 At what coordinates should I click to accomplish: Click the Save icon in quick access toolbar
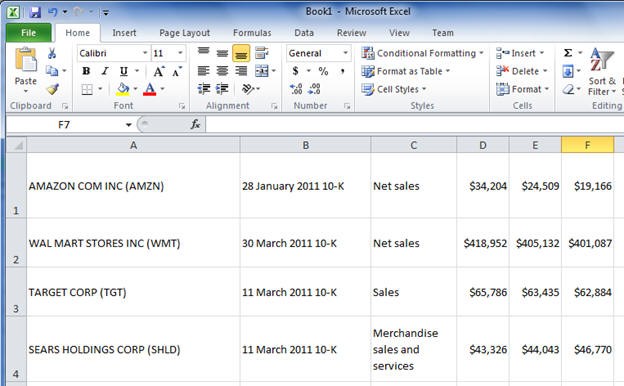click(35, 12)
